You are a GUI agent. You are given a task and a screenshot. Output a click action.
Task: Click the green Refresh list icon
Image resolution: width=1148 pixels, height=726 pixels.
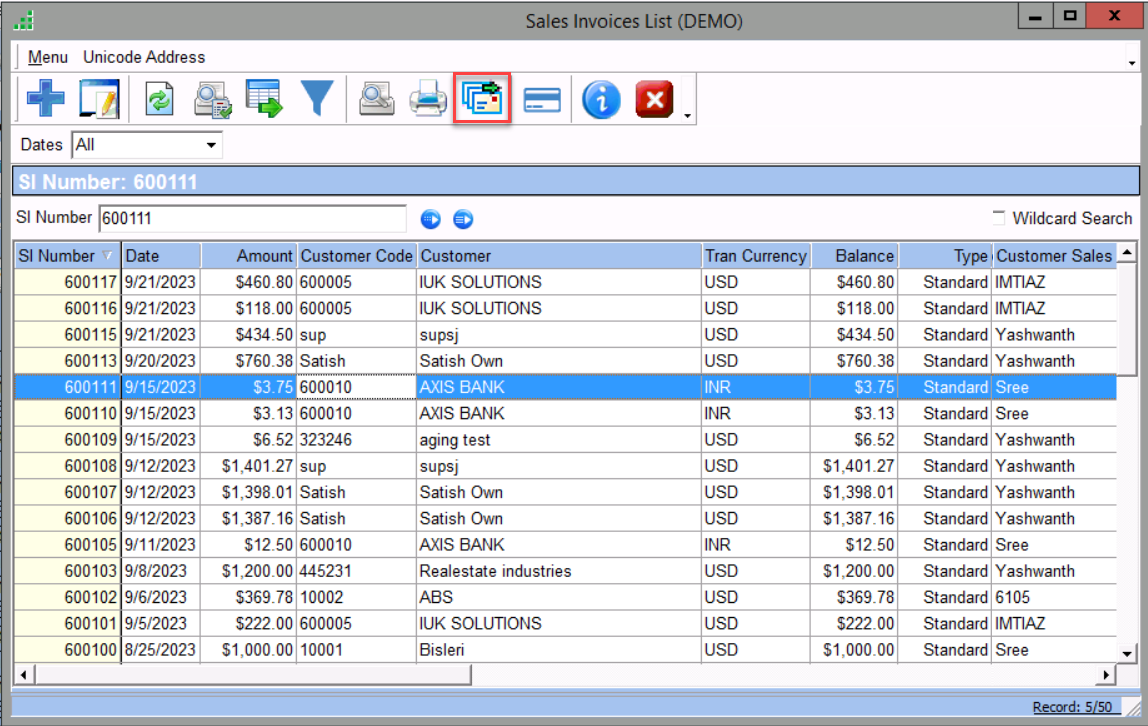(160, 100)
